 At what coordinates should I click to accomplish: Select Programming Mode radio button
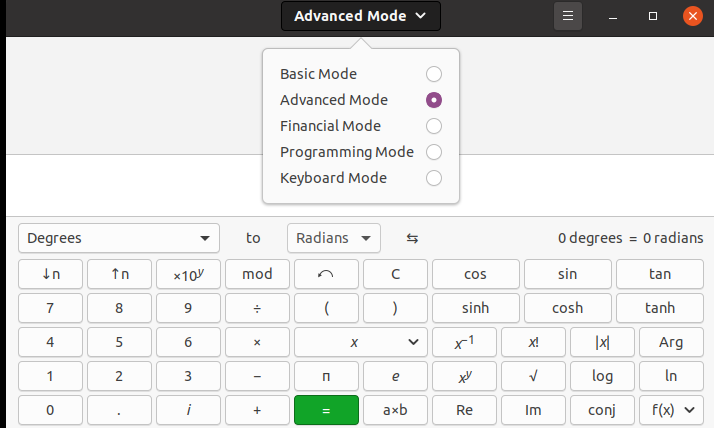[x=433, y=152]
